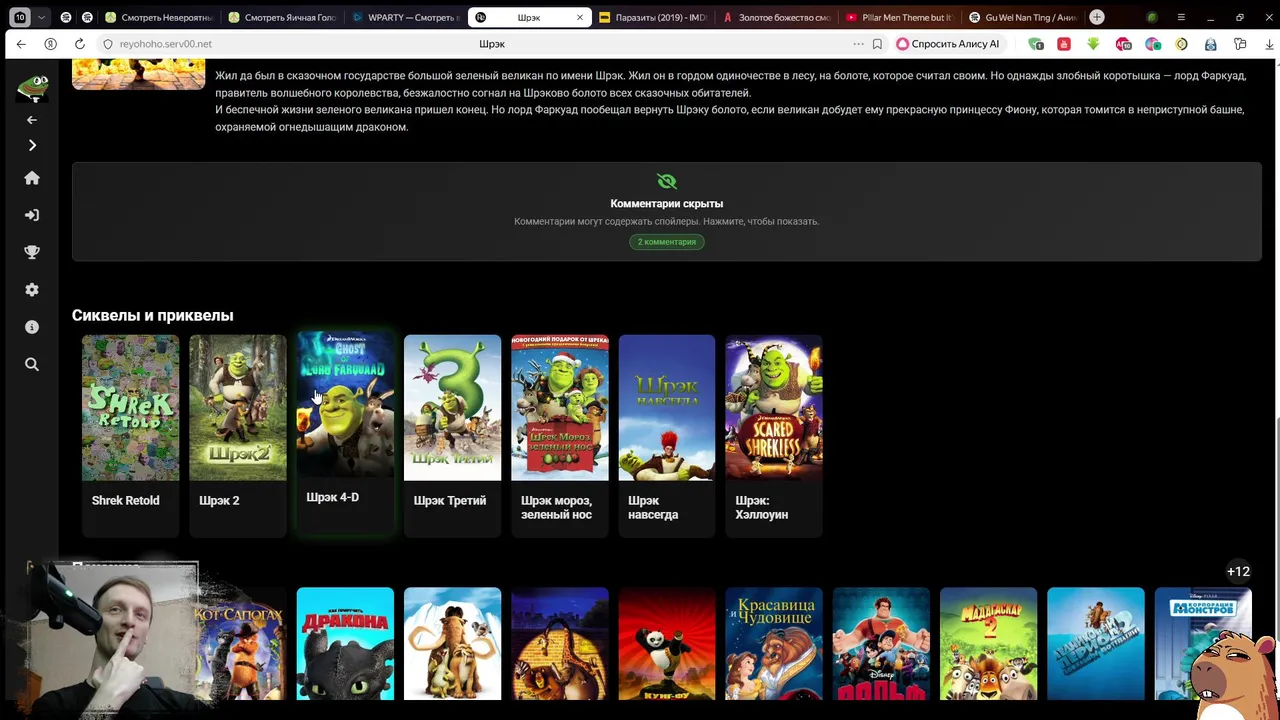Open the yellow circular extension icon
The width and height of the screenshot is (1280, 720).
pos(1182,44)
